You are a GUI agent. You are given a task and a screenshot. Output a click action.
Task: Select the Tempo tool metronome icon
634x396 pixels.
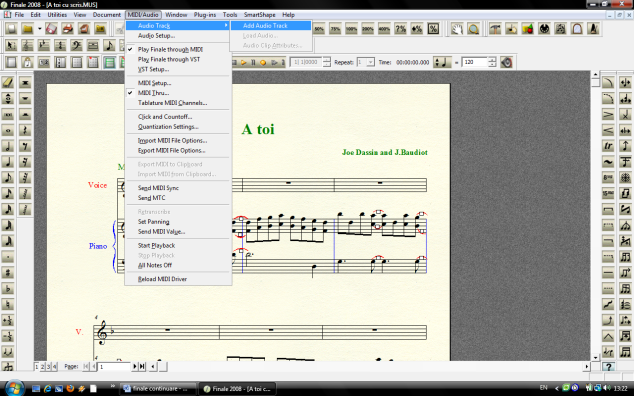pos(593,29)
